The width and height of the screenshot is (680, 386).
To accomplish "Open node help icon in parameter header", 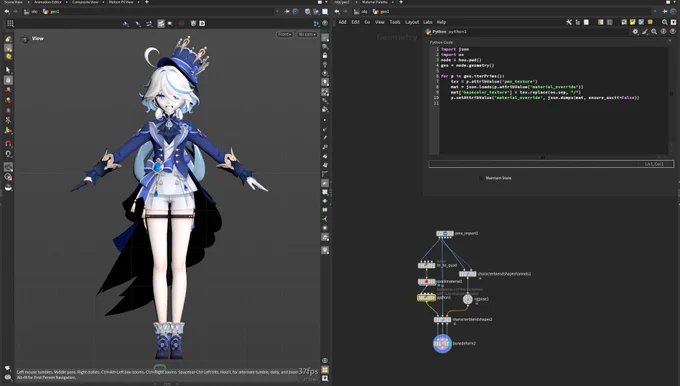I will point(673,32).
